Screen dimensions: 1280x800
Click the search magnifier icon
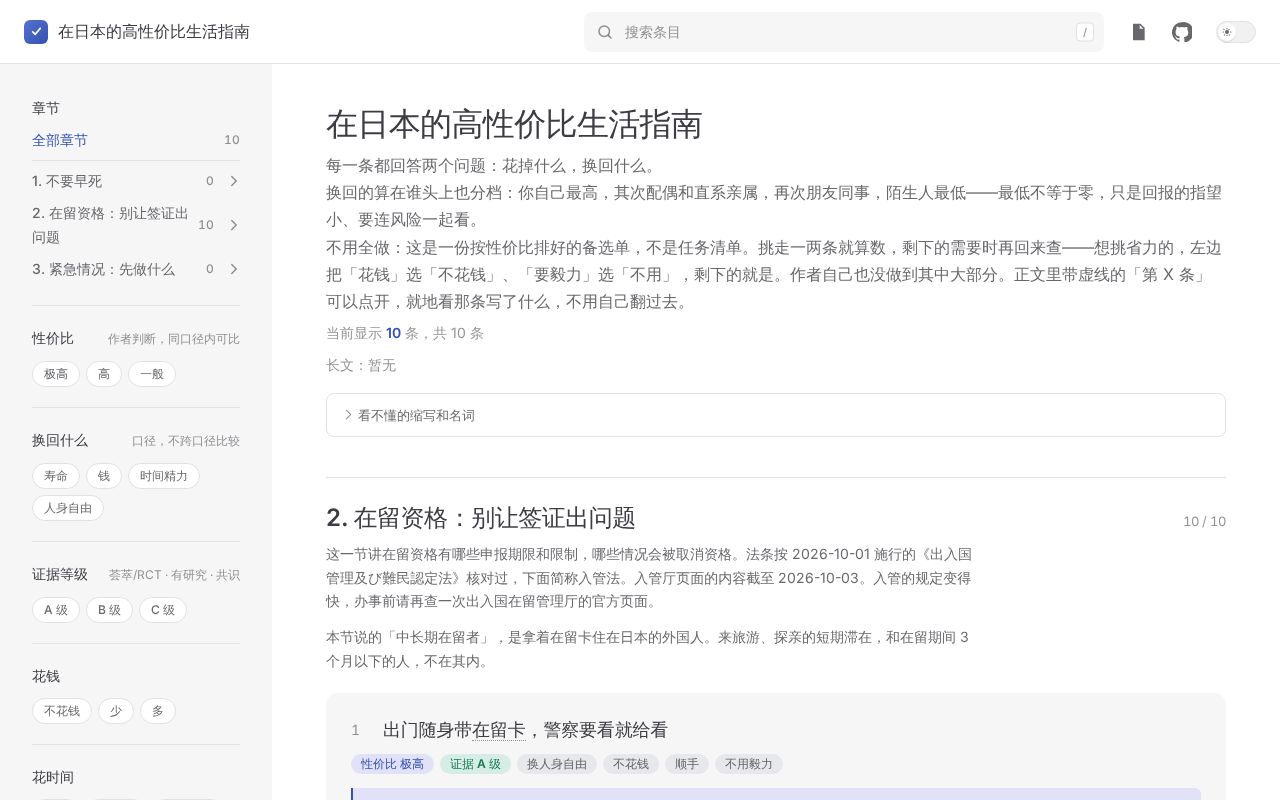605,32
